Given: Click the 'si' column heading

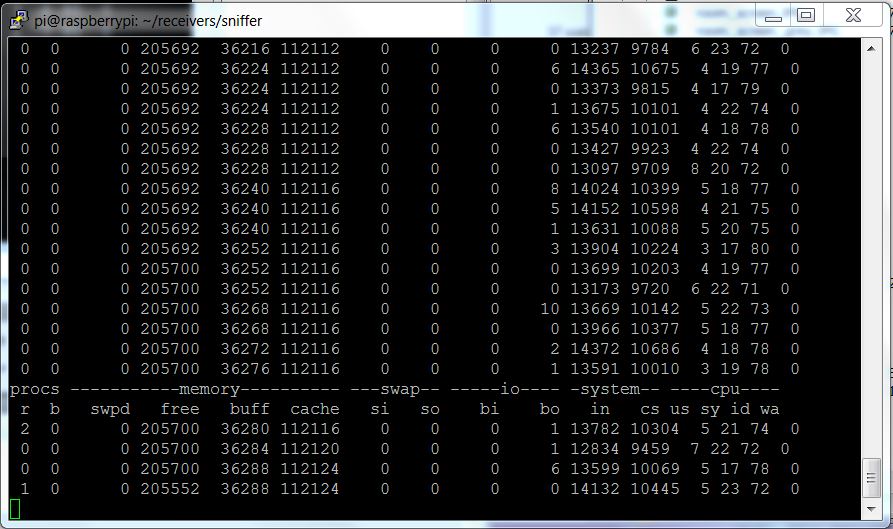Looking at the screenshot, I should (380, 409).
